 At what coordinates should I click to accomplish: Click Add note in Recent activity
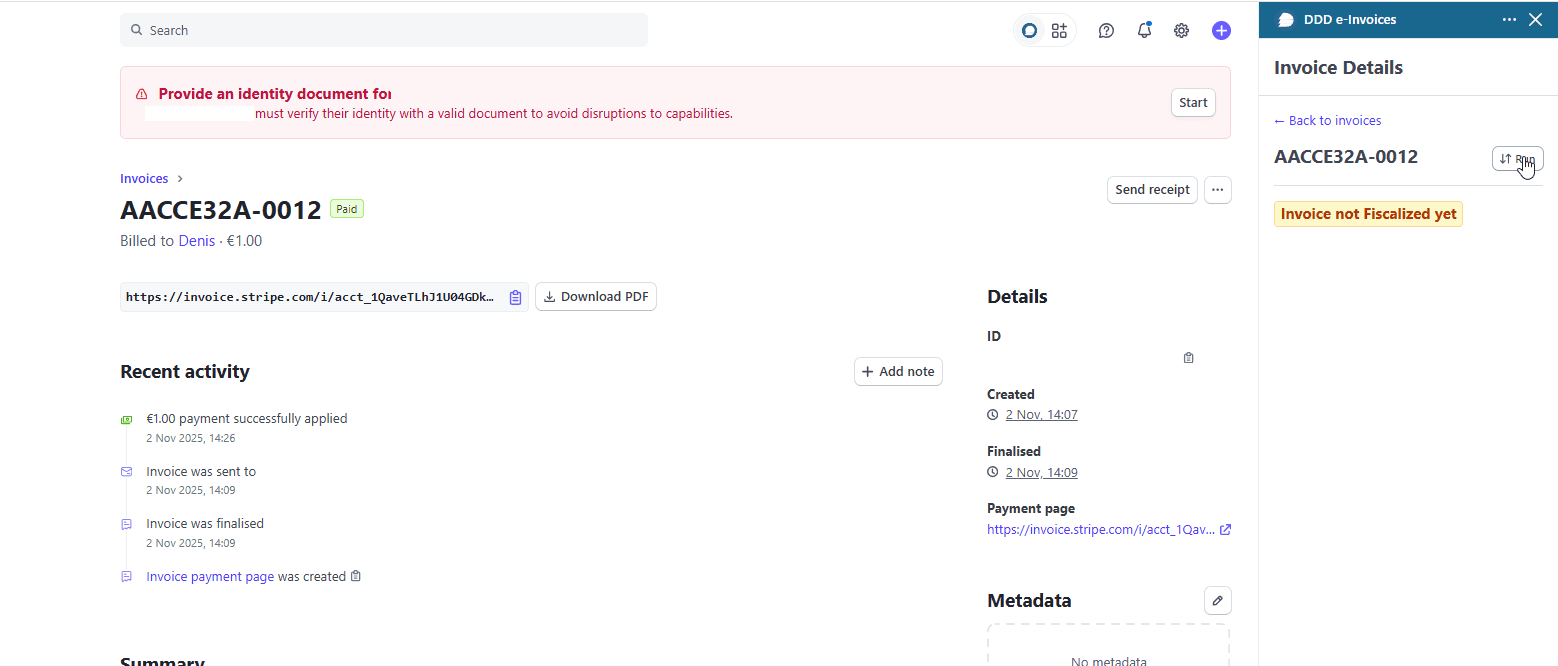(x=897, y=370)
